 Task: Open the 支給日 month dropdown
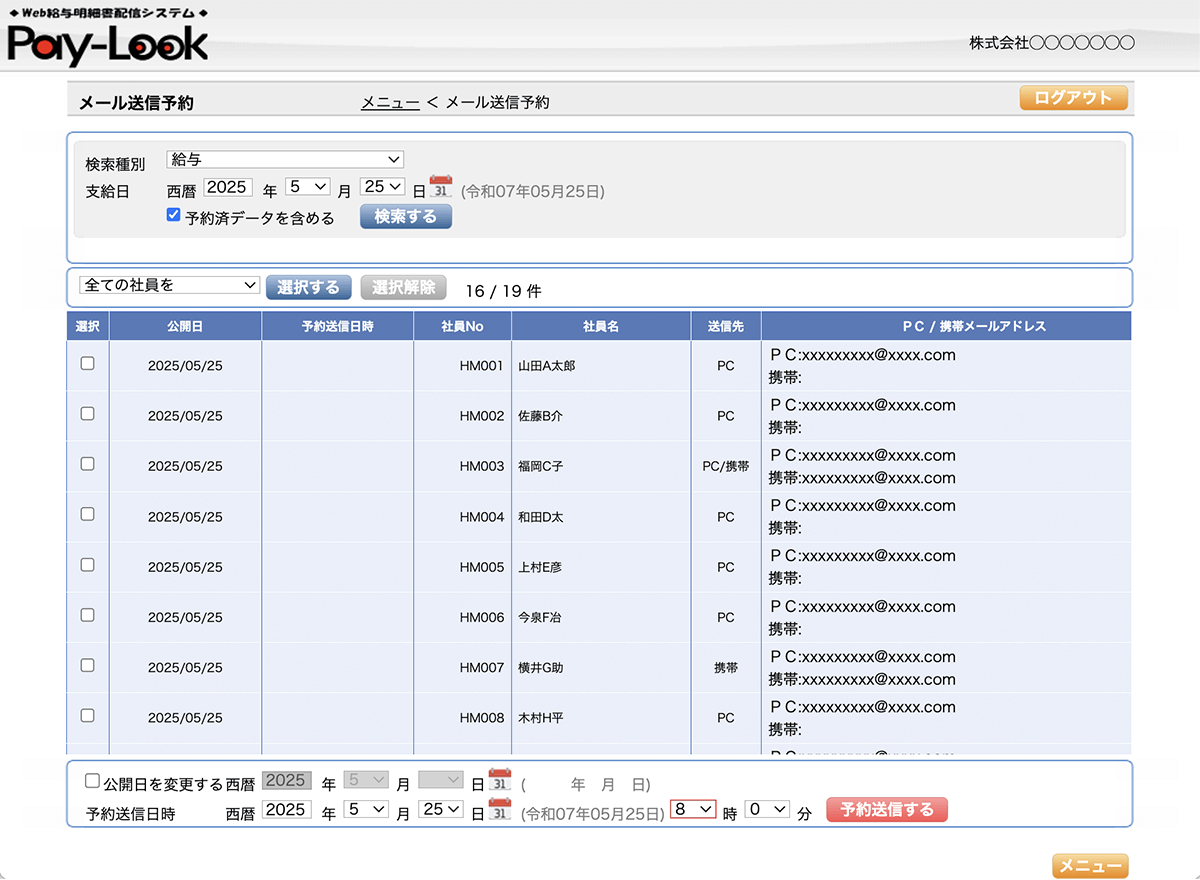[307, 187]
